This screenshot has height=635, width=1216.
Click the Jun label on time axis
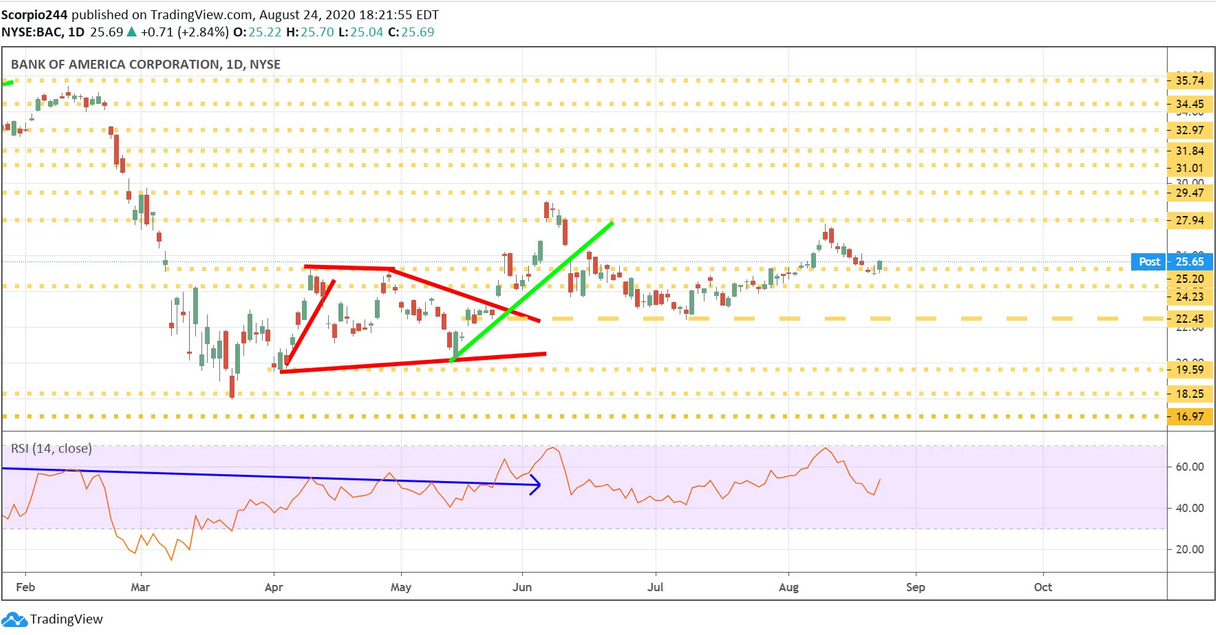coord(521,587)
